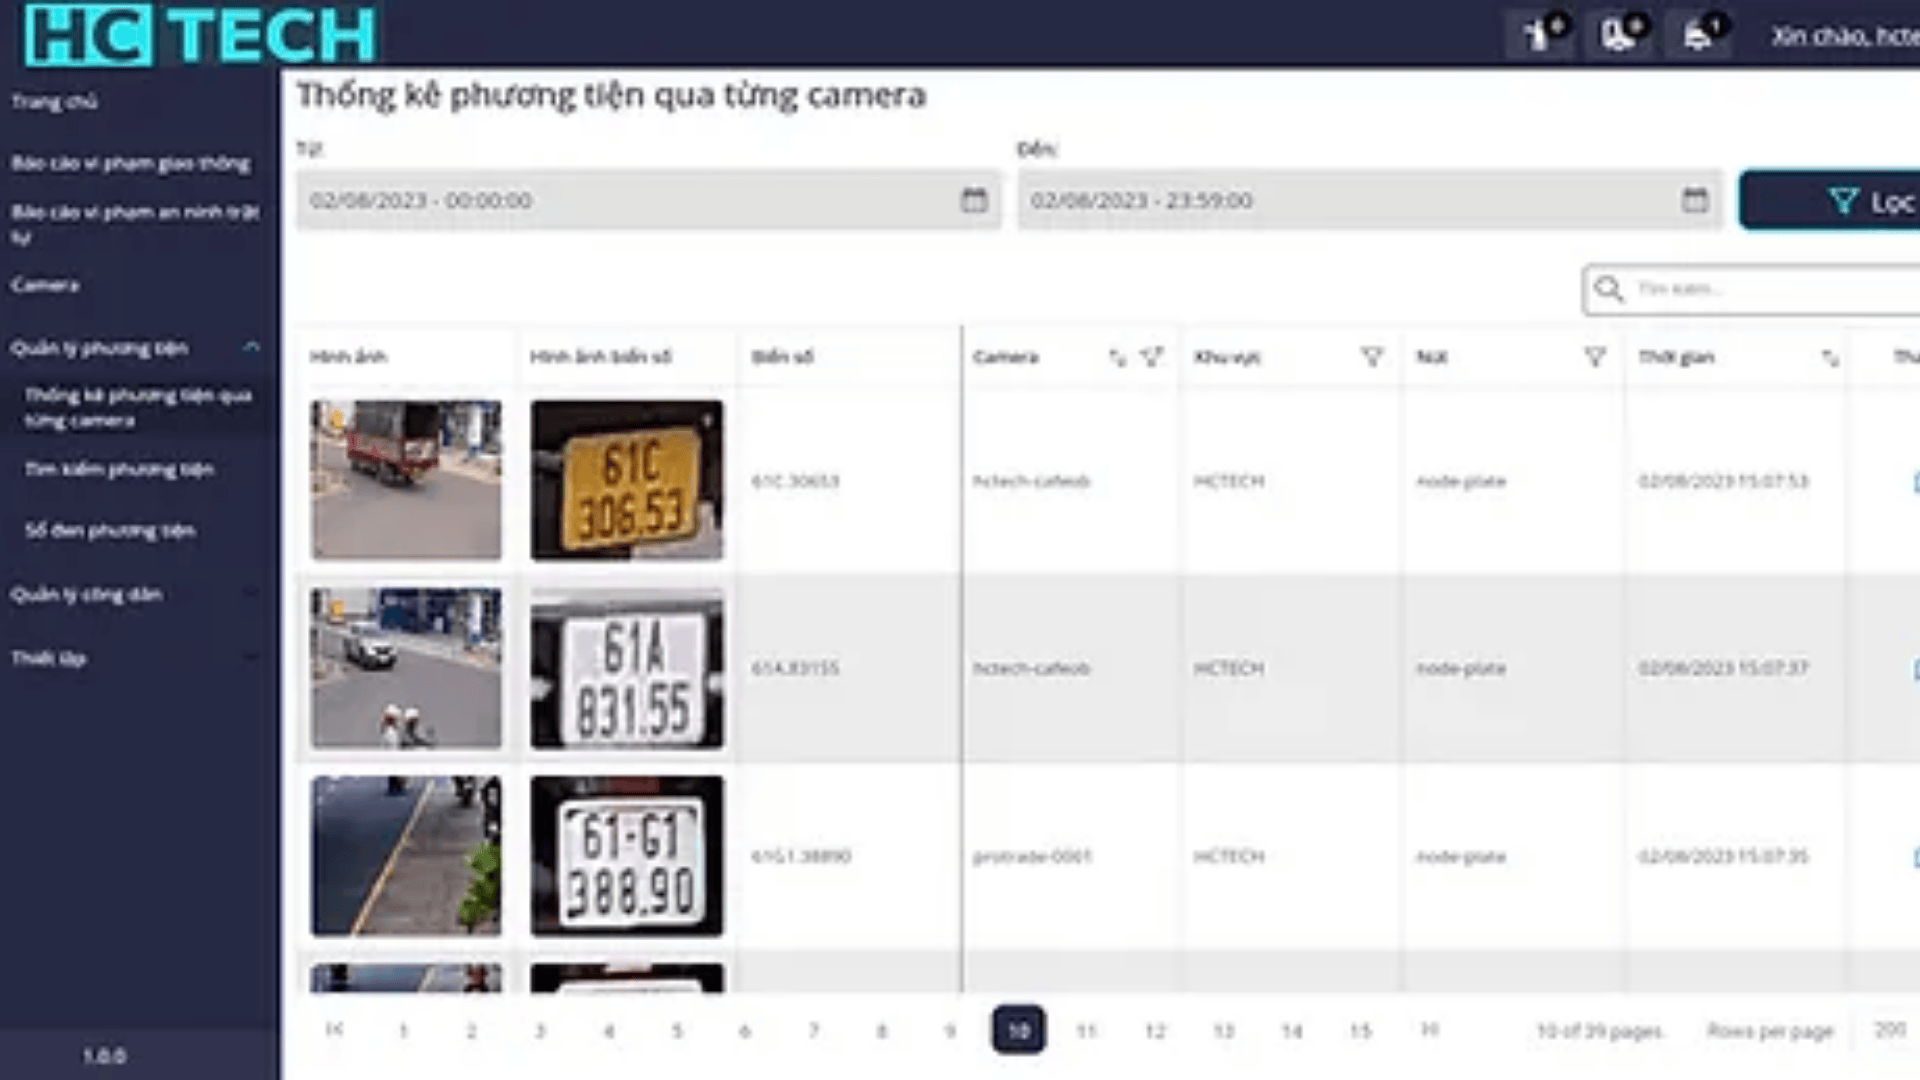
Task: Click the HC TECH logo
Action: coord(200,34)
